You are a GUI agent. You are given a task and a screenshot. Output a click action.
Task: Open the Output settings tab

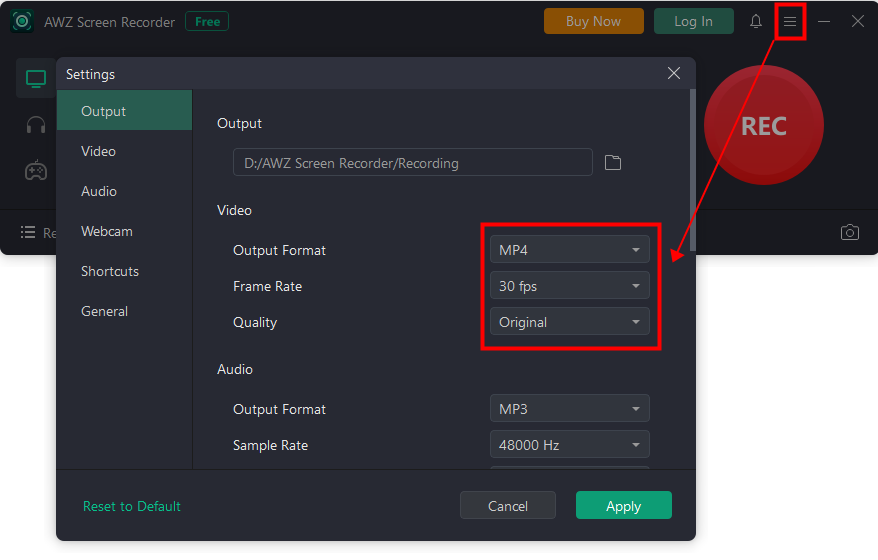tap(124, 111)
